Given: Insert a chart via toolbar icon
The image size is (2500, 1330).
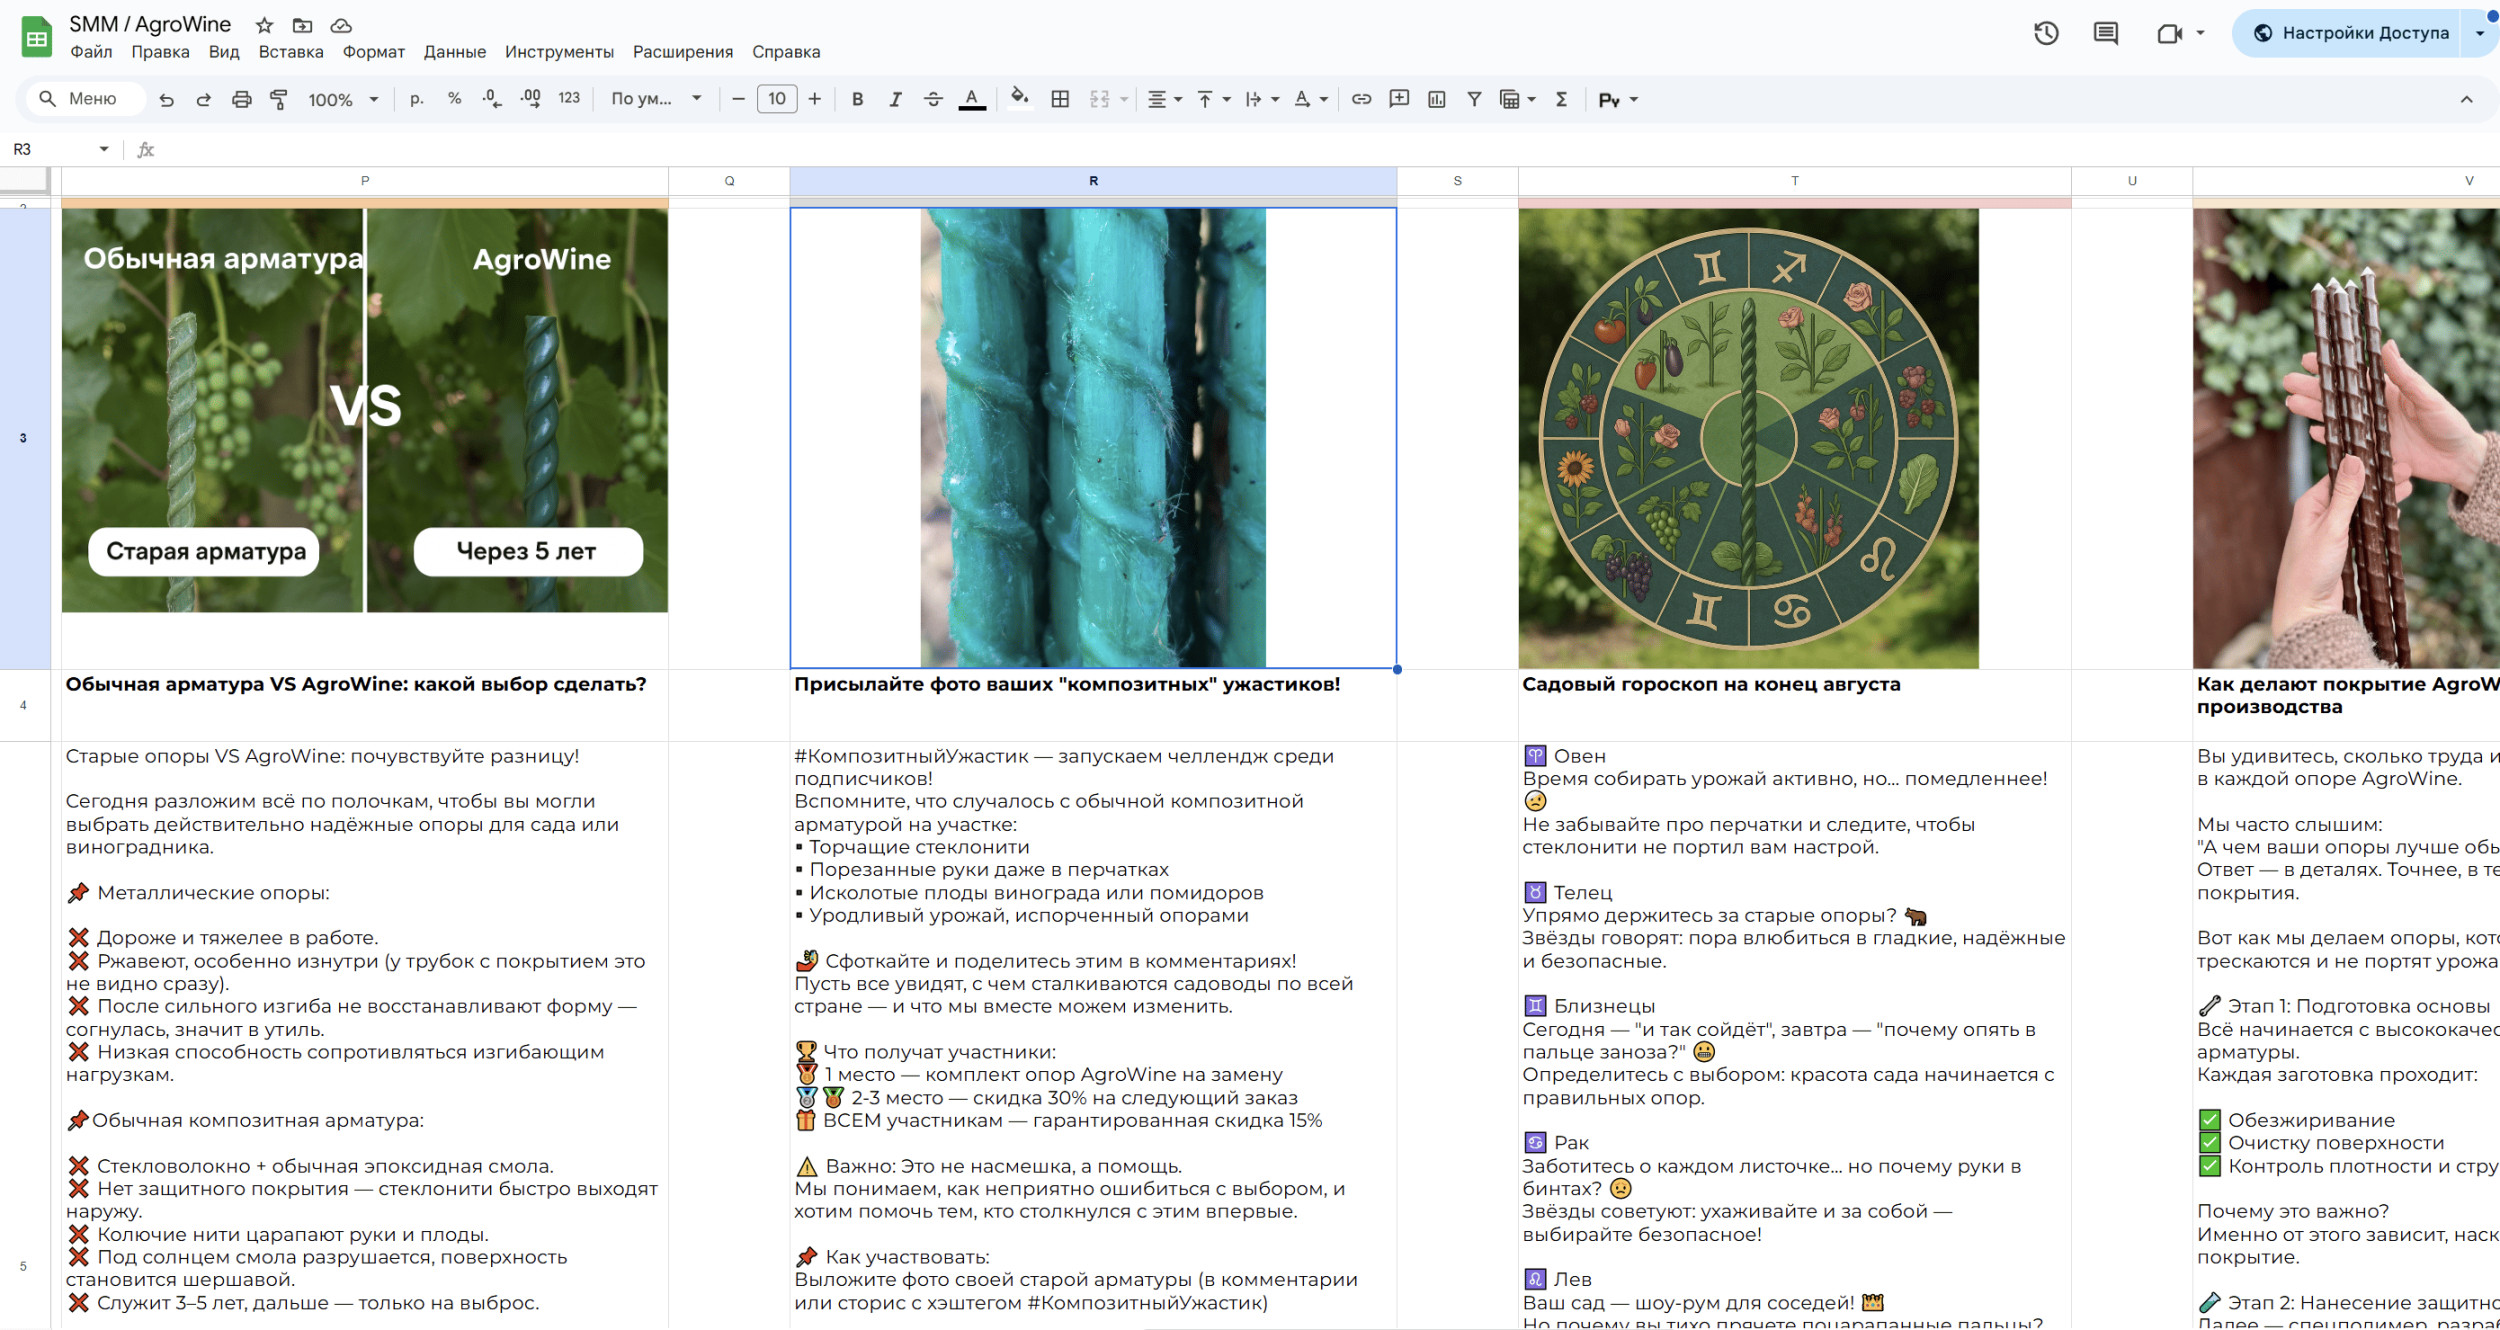Looking at the screenshot, I should point(1437,99).
